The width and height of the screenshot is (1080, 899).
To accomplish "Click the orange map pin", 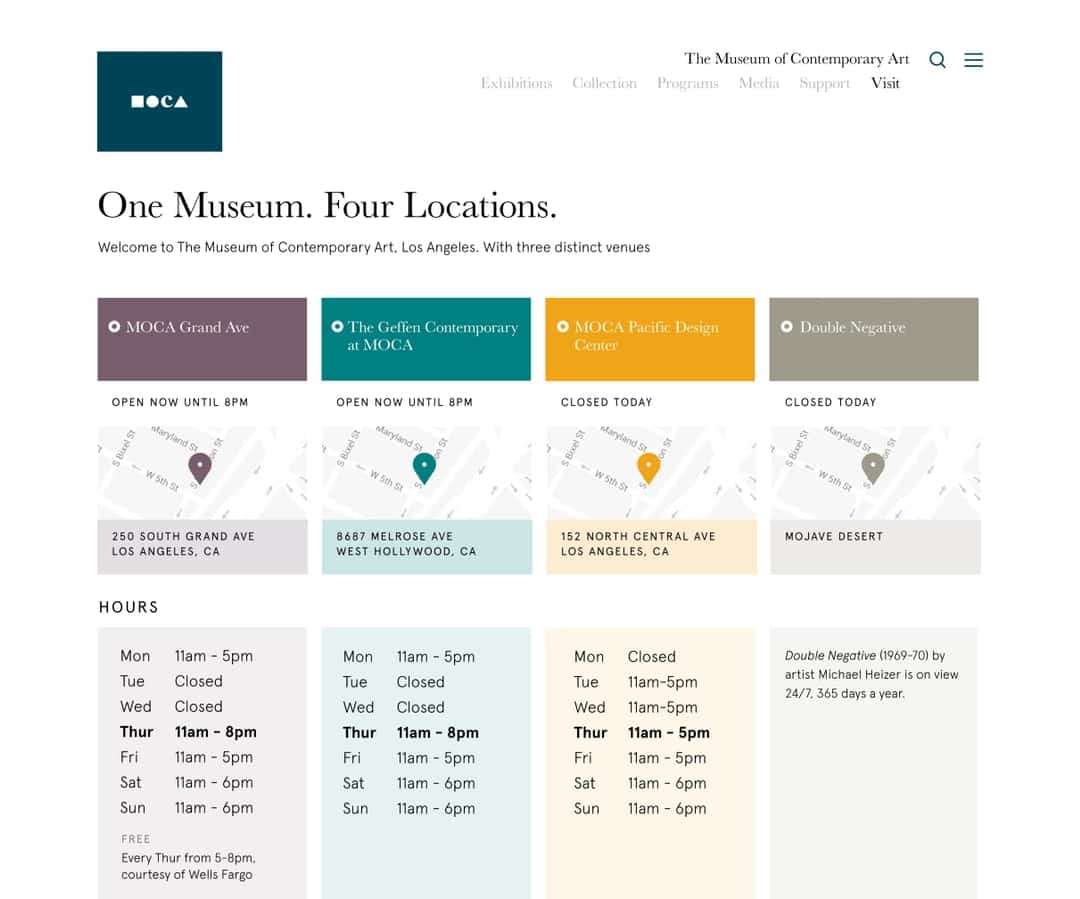I will 648,467.
